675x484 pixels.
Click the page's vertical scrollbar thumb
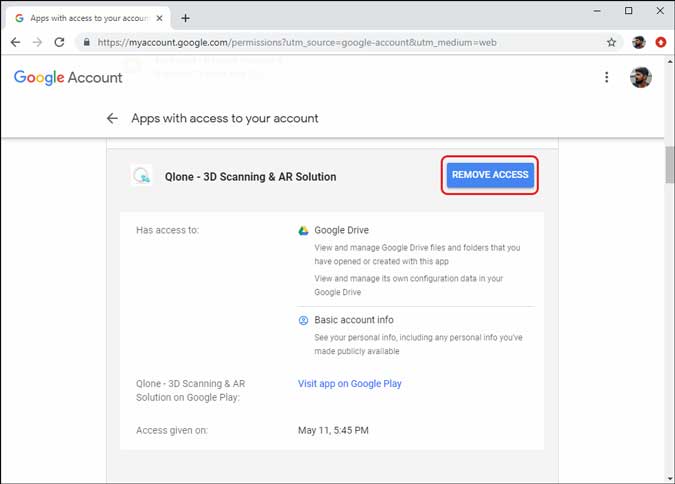669,165
